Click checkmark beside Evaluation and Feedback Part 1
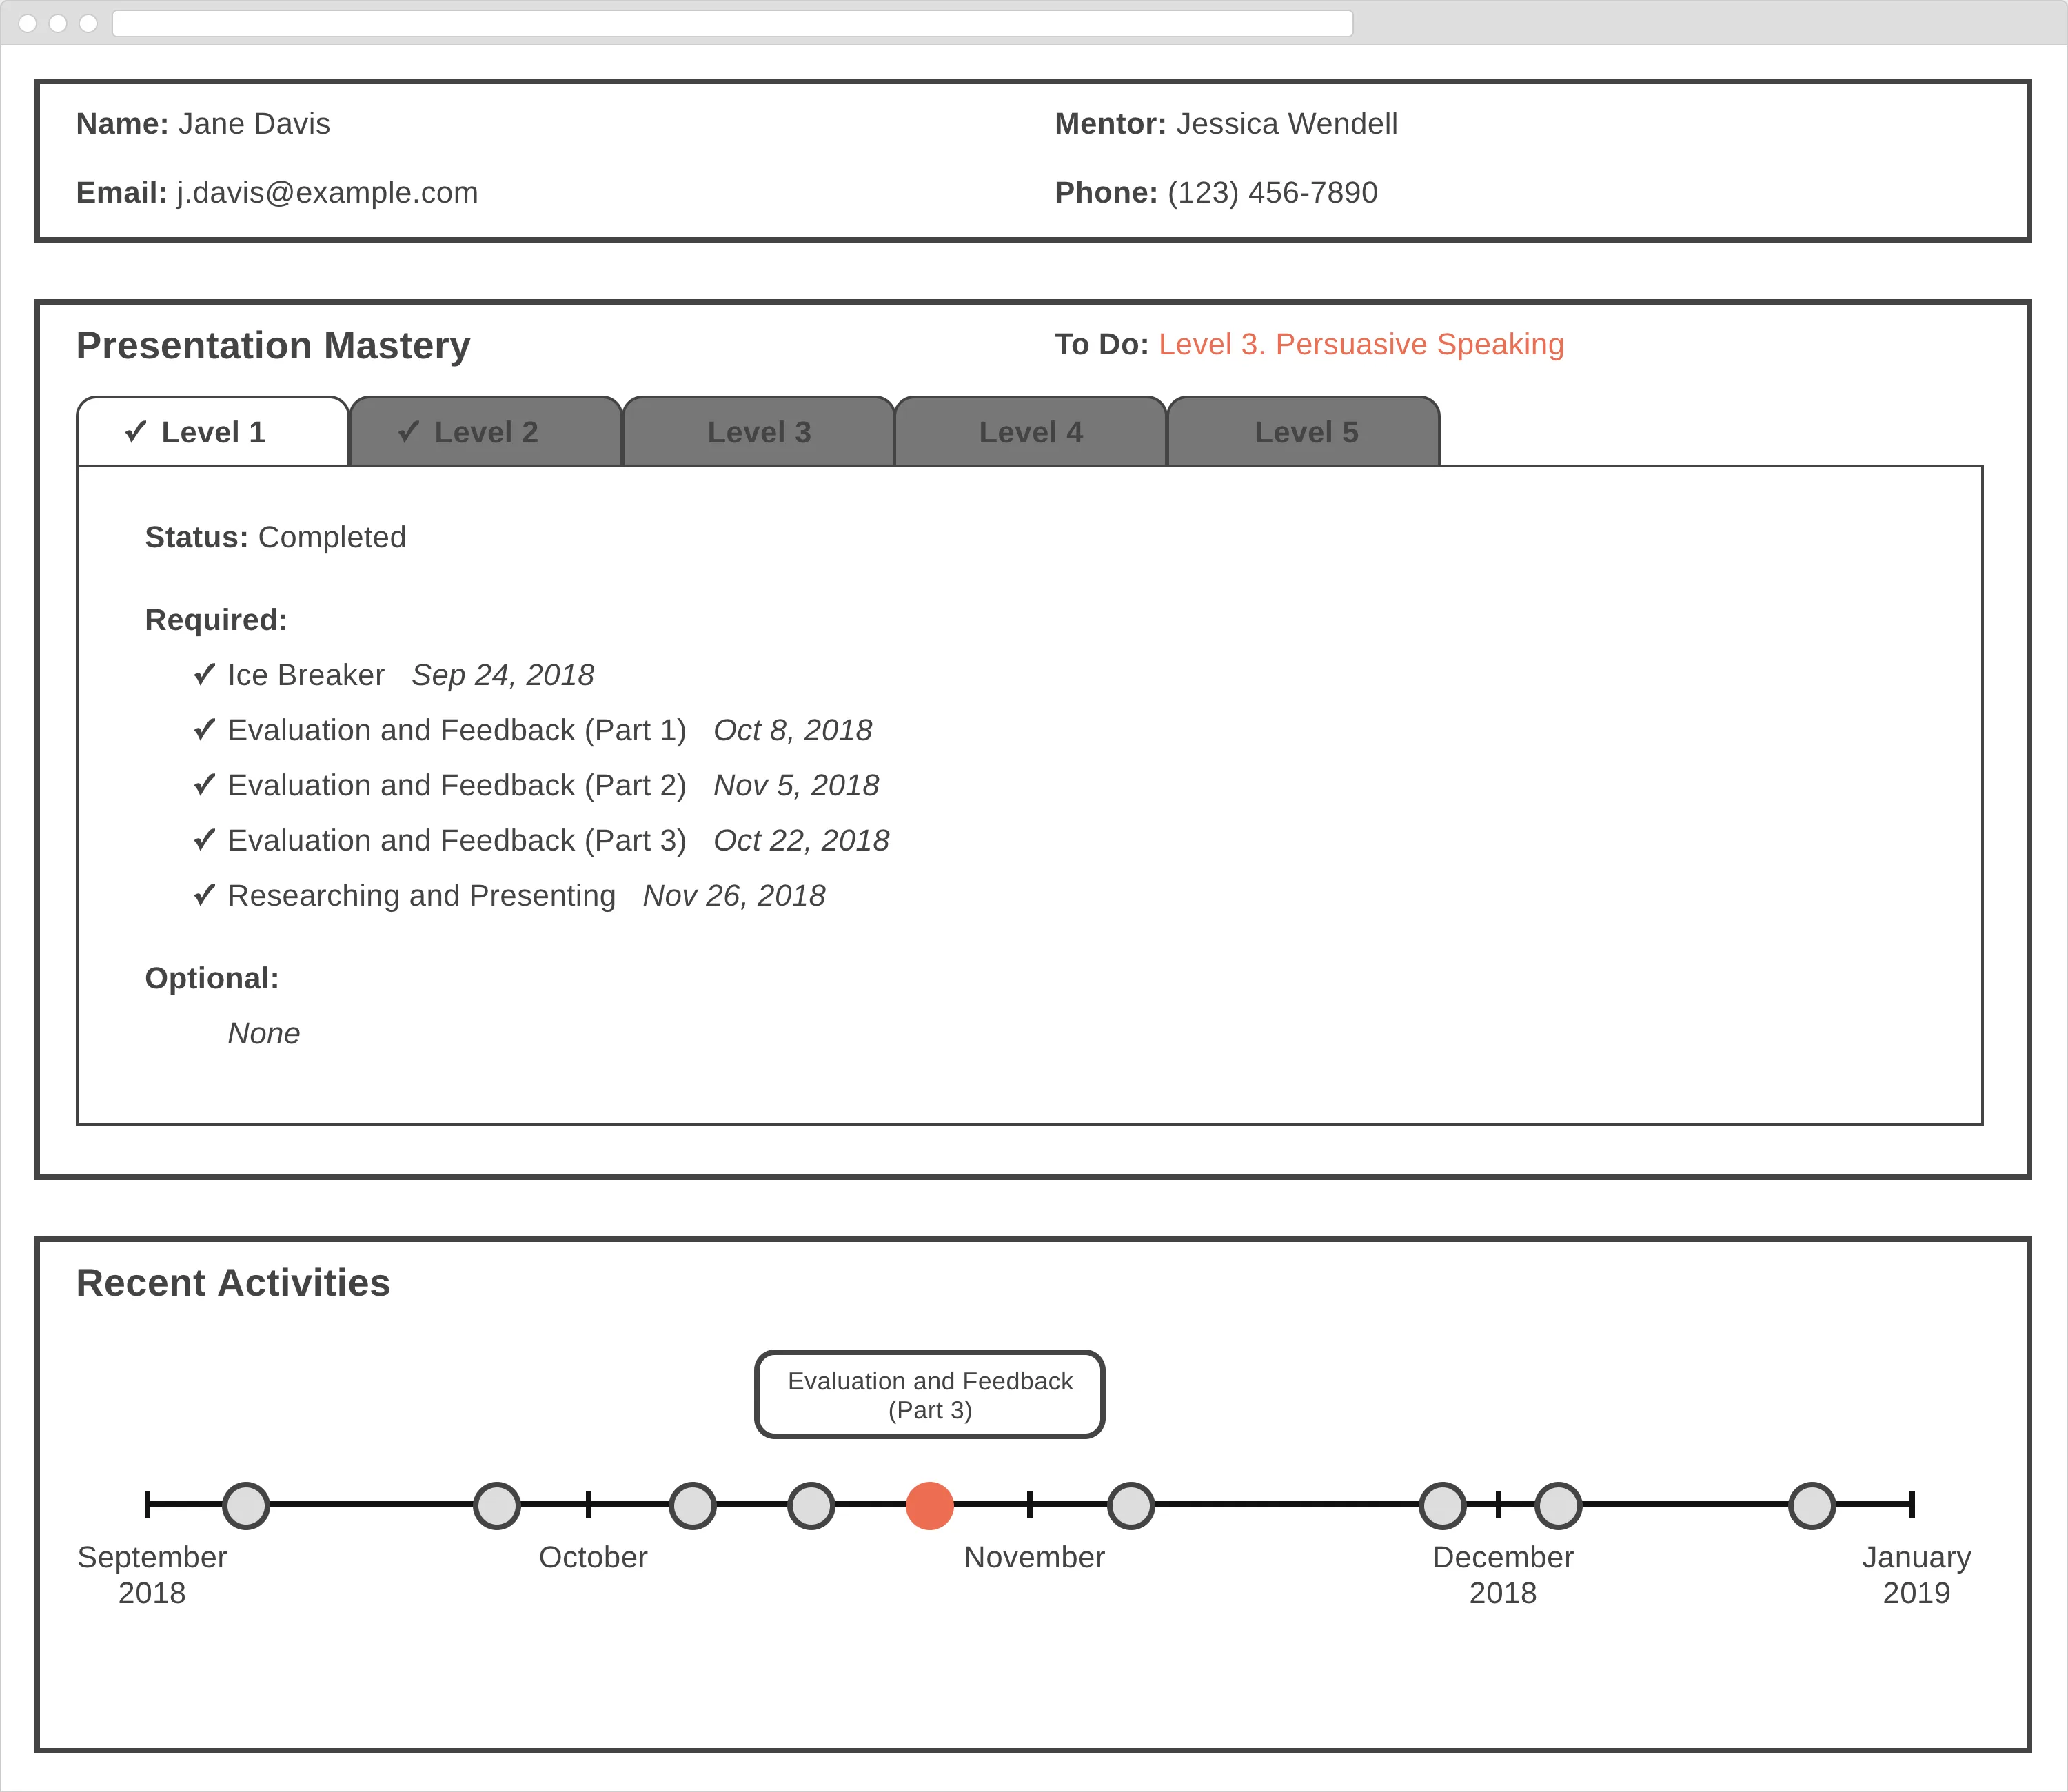 click(204, 730)
